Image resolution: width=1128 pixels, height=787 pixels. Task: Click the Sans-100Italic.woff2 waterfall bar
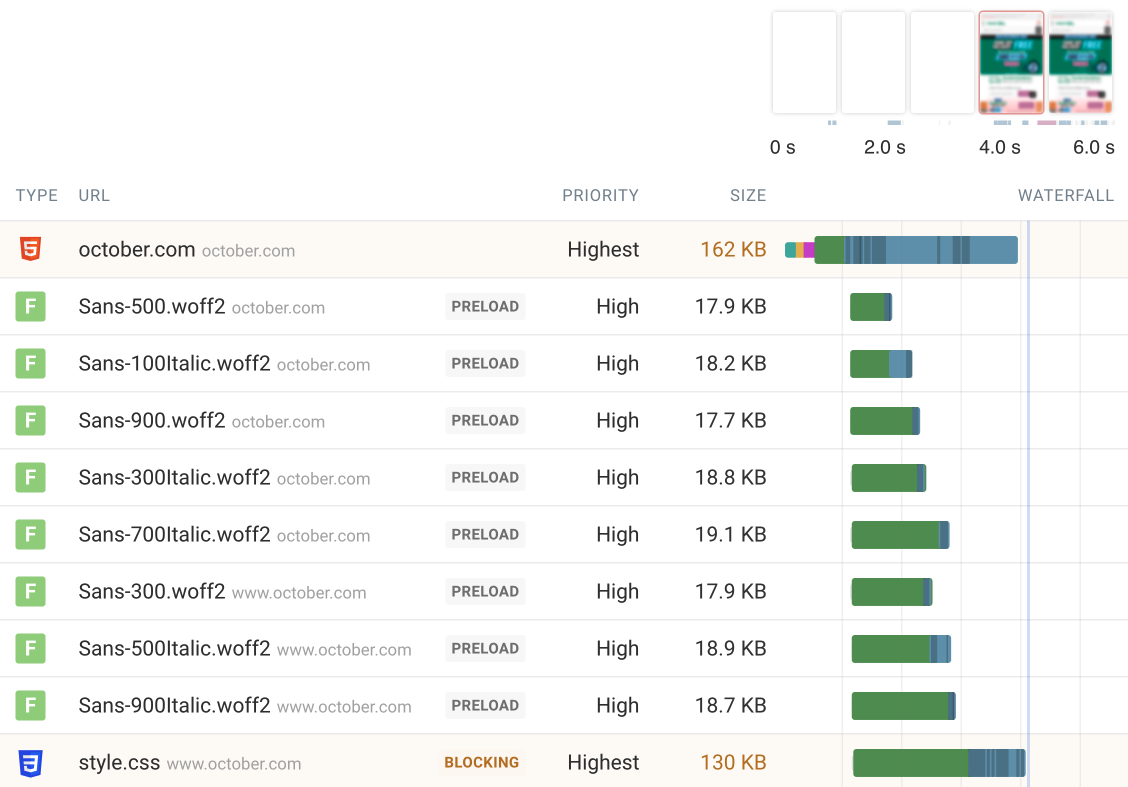coord(881,363)
